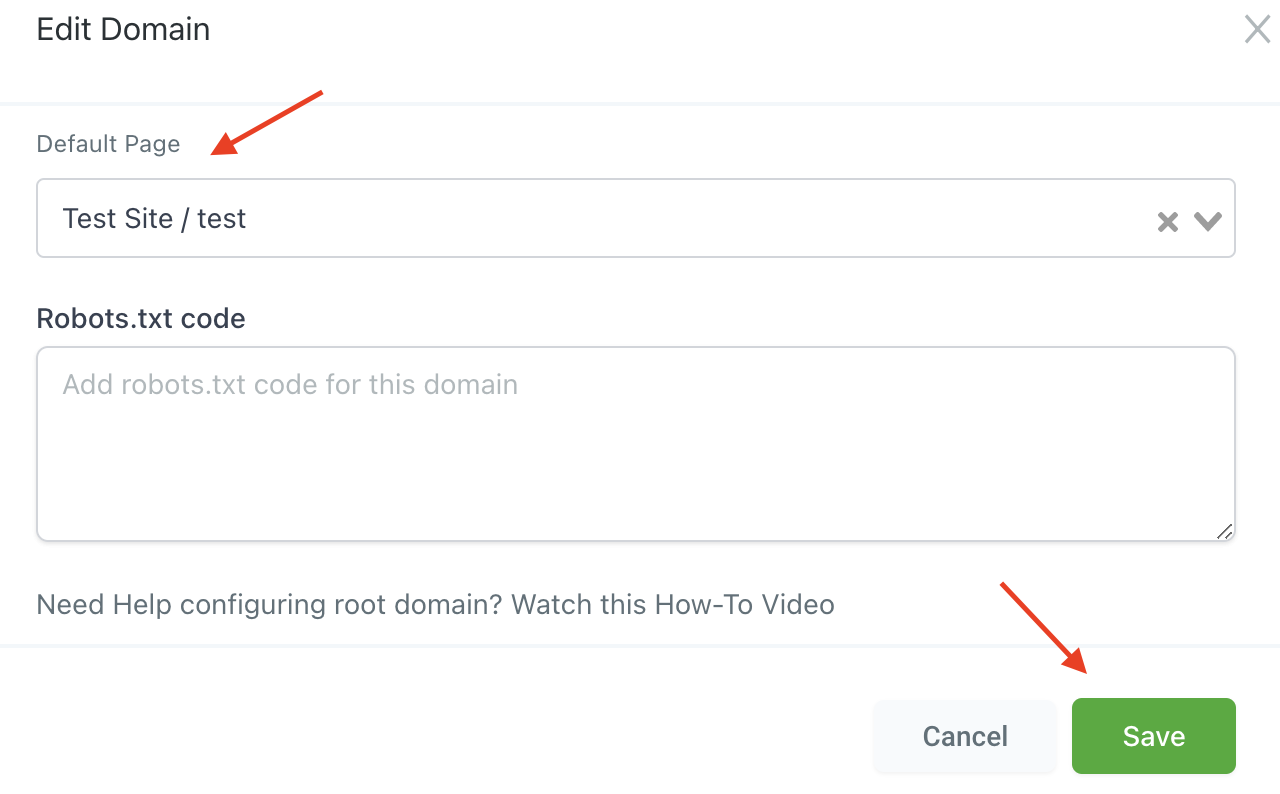The height and width of the screenshot is (794, 1280).
Task: Clear the selected Default Page value
Action: [x=1167, y=222]
